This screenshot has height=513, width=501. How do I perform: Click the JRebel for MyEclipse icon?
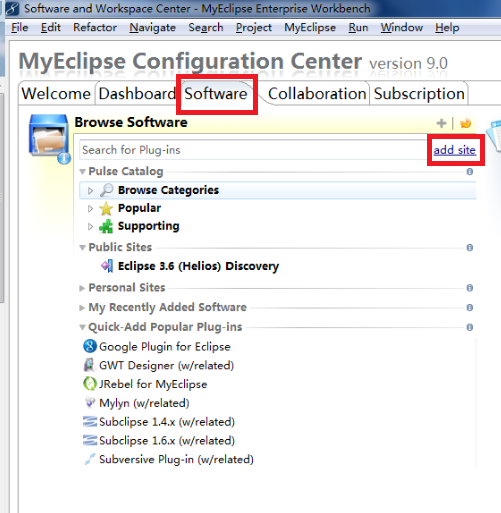tap(89, 384)
